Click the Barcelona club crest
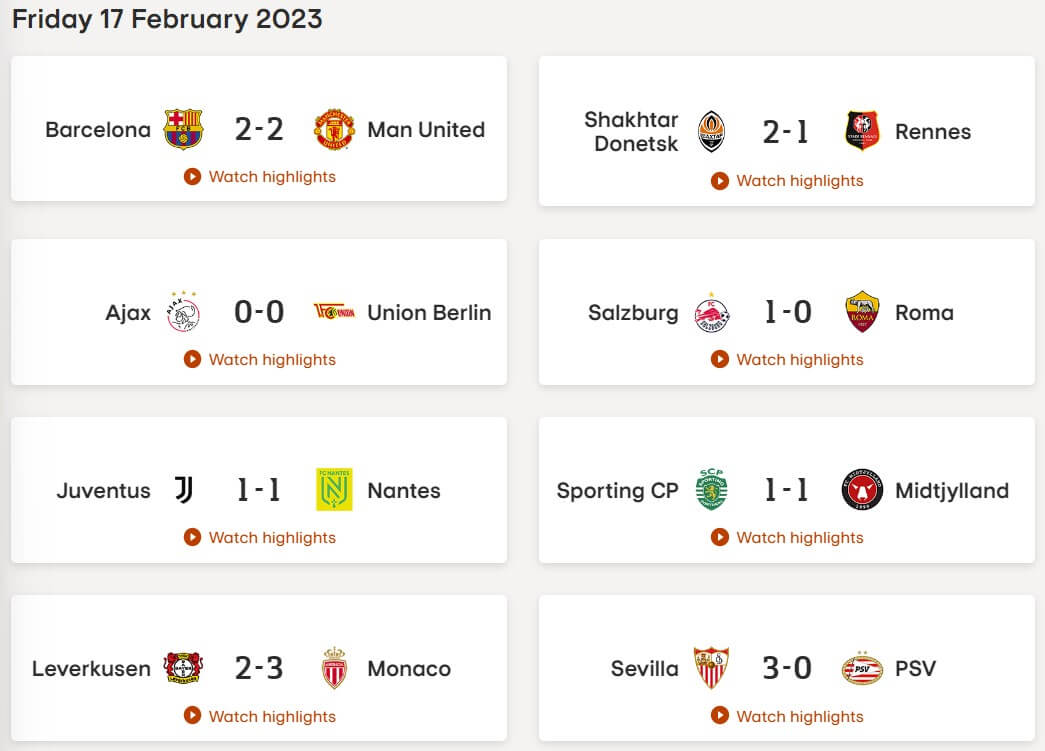Viewport: 1045px width, 751px height. pyautogui.click(x=183, y=129)
